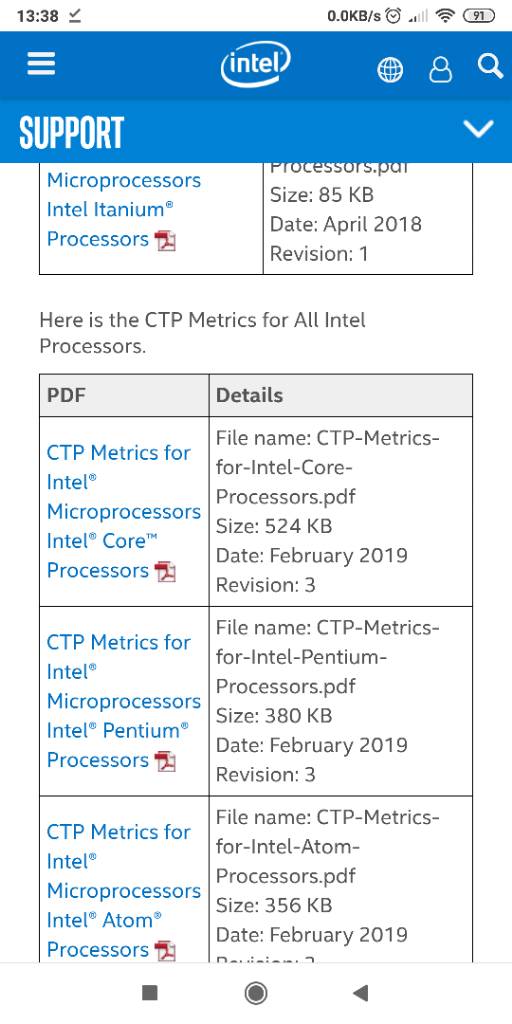The image size is (512, 1024).
Task: Tap the Atom Processors PDF icon
Action: 165,951
